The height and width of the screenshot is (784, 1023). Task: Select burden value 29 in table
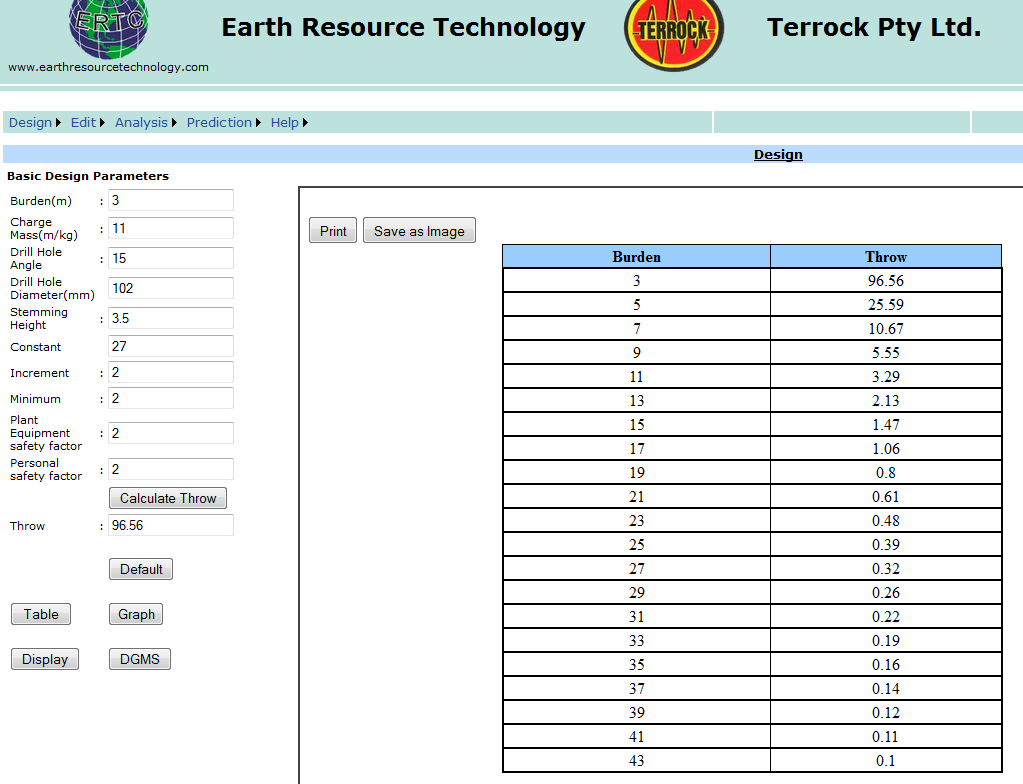click(x=636, y=593)
